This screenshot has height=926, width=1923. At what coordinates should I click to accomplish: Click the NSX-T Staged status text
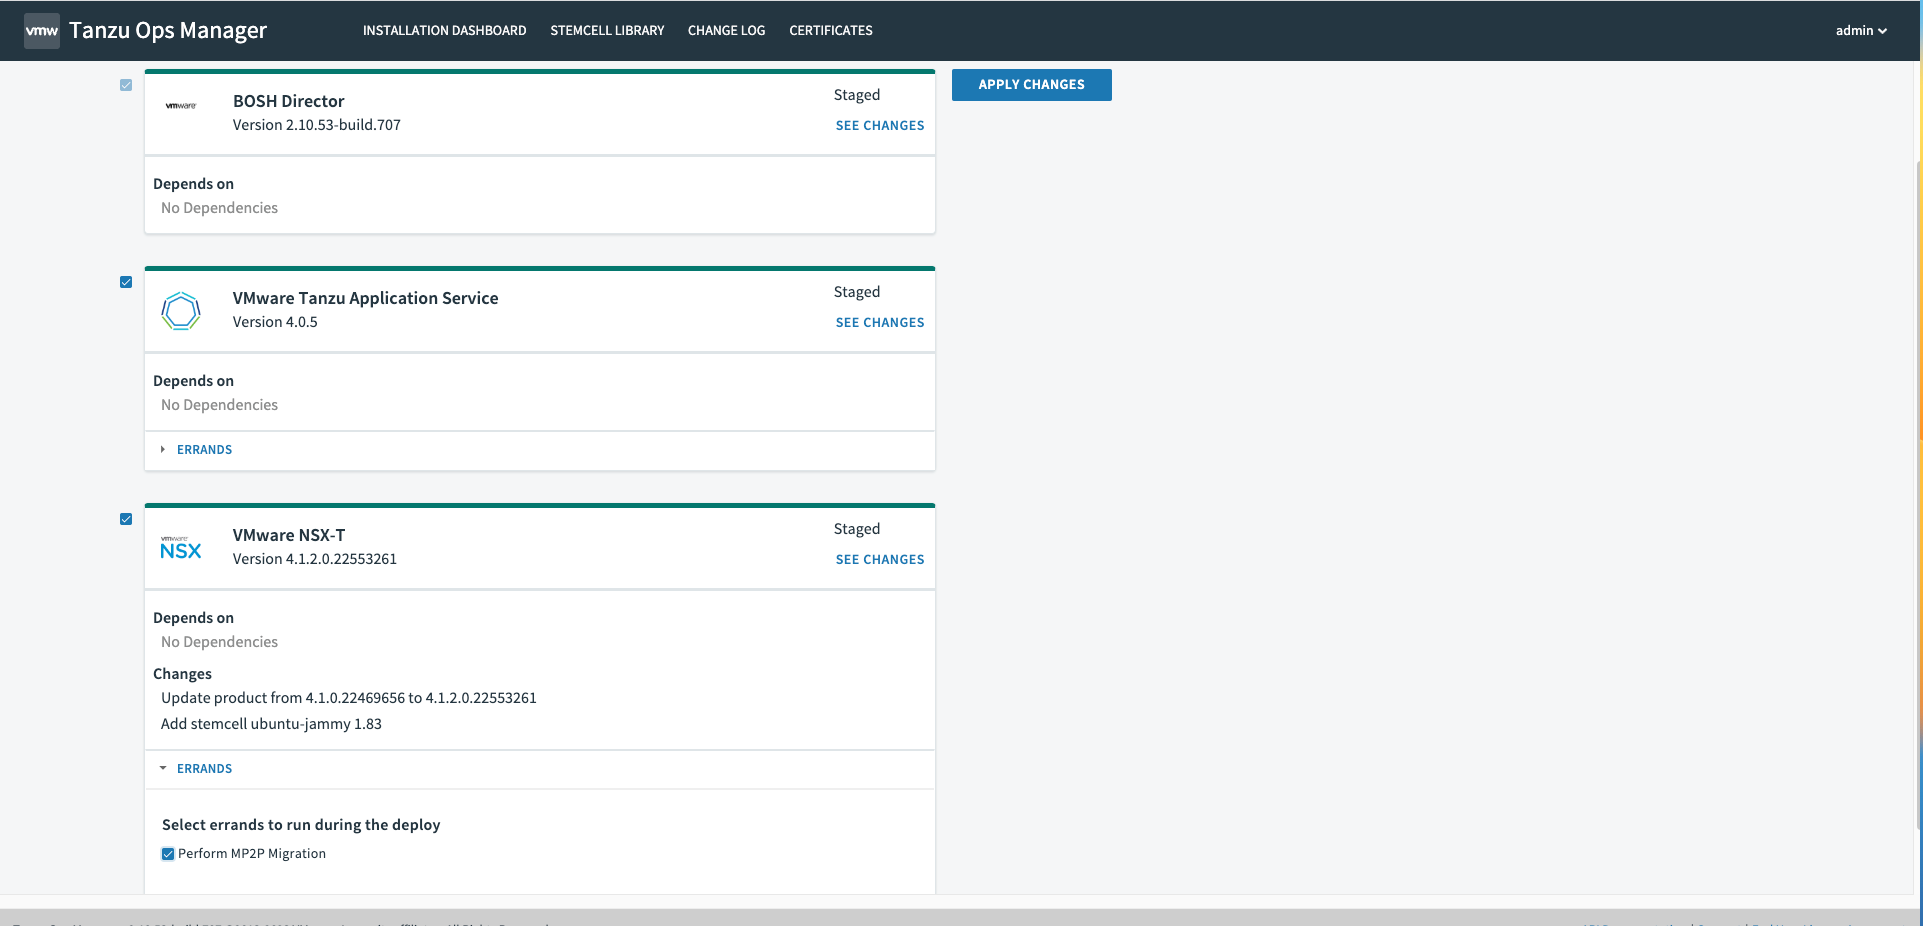[x=857, y=529]
